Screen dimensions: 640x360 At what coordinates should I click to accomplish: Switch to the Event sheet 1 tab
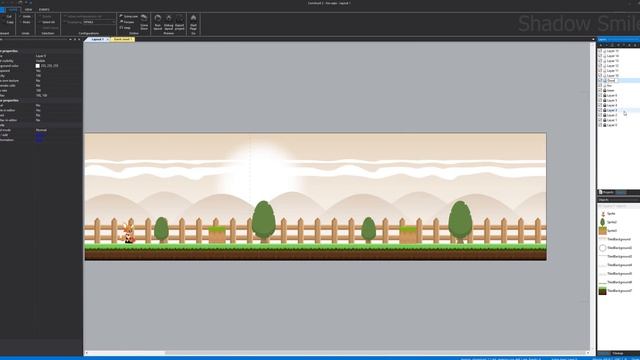coord(121,39)
